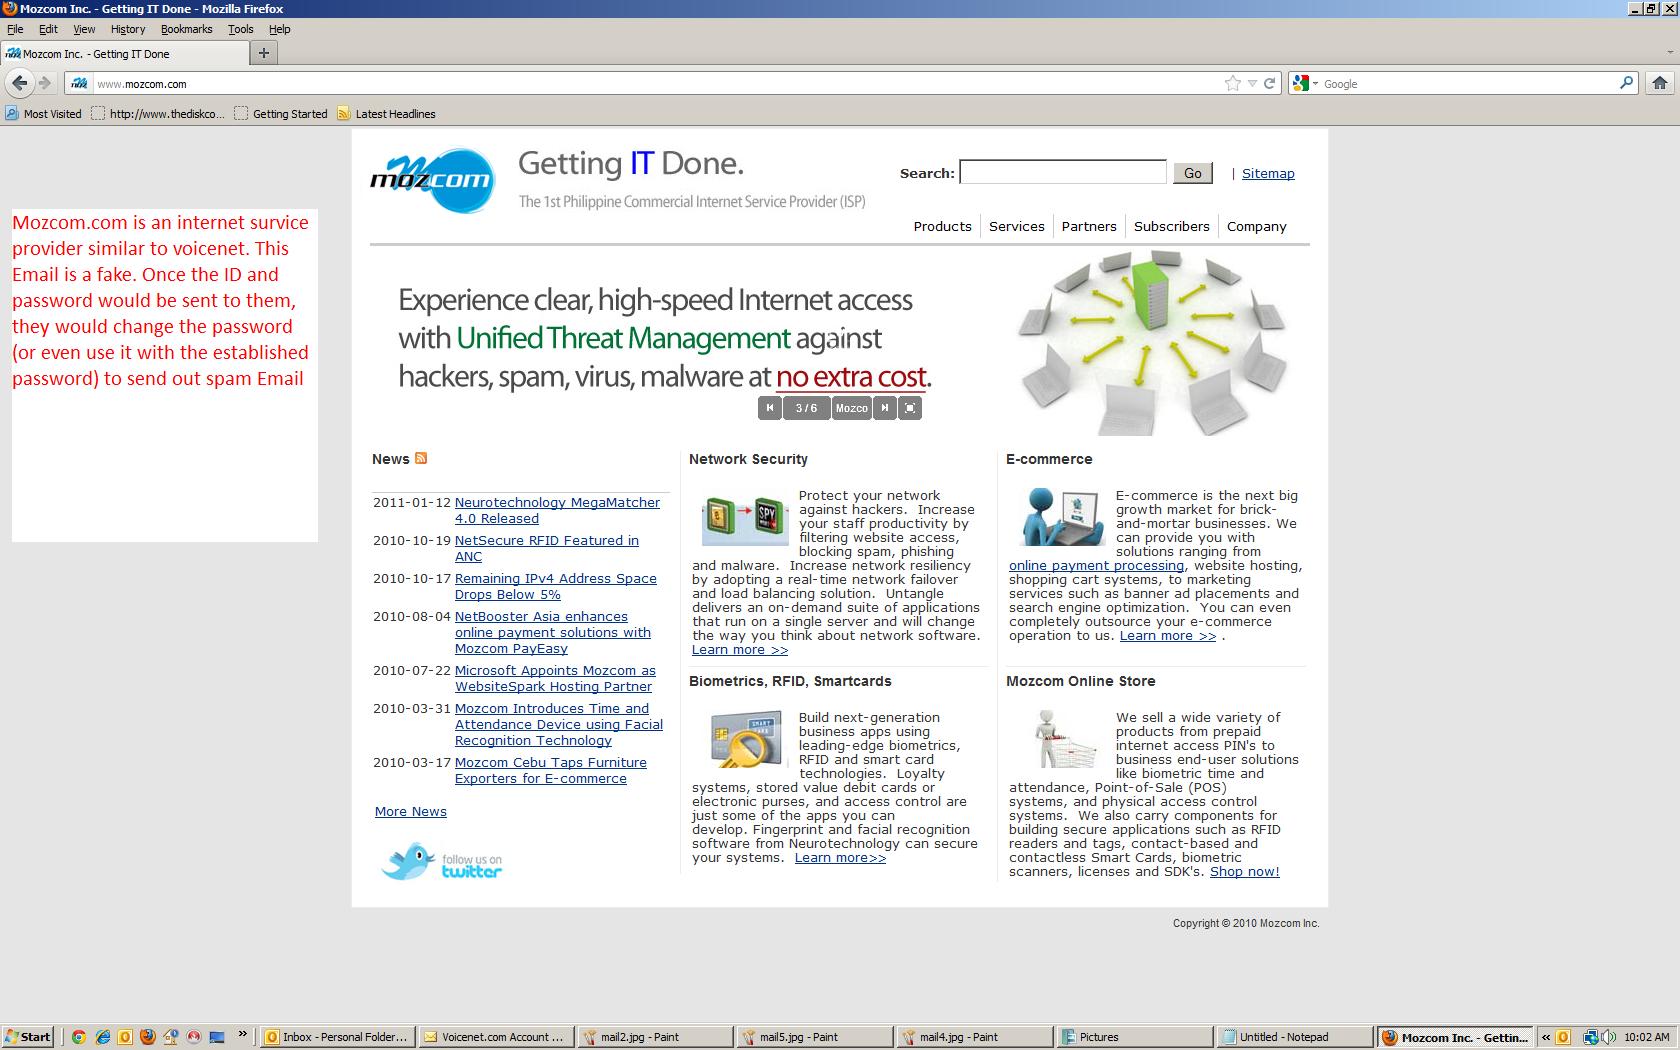The image size is (1680, 1050).
Task: Click the More News link
Action: point(411,811)
